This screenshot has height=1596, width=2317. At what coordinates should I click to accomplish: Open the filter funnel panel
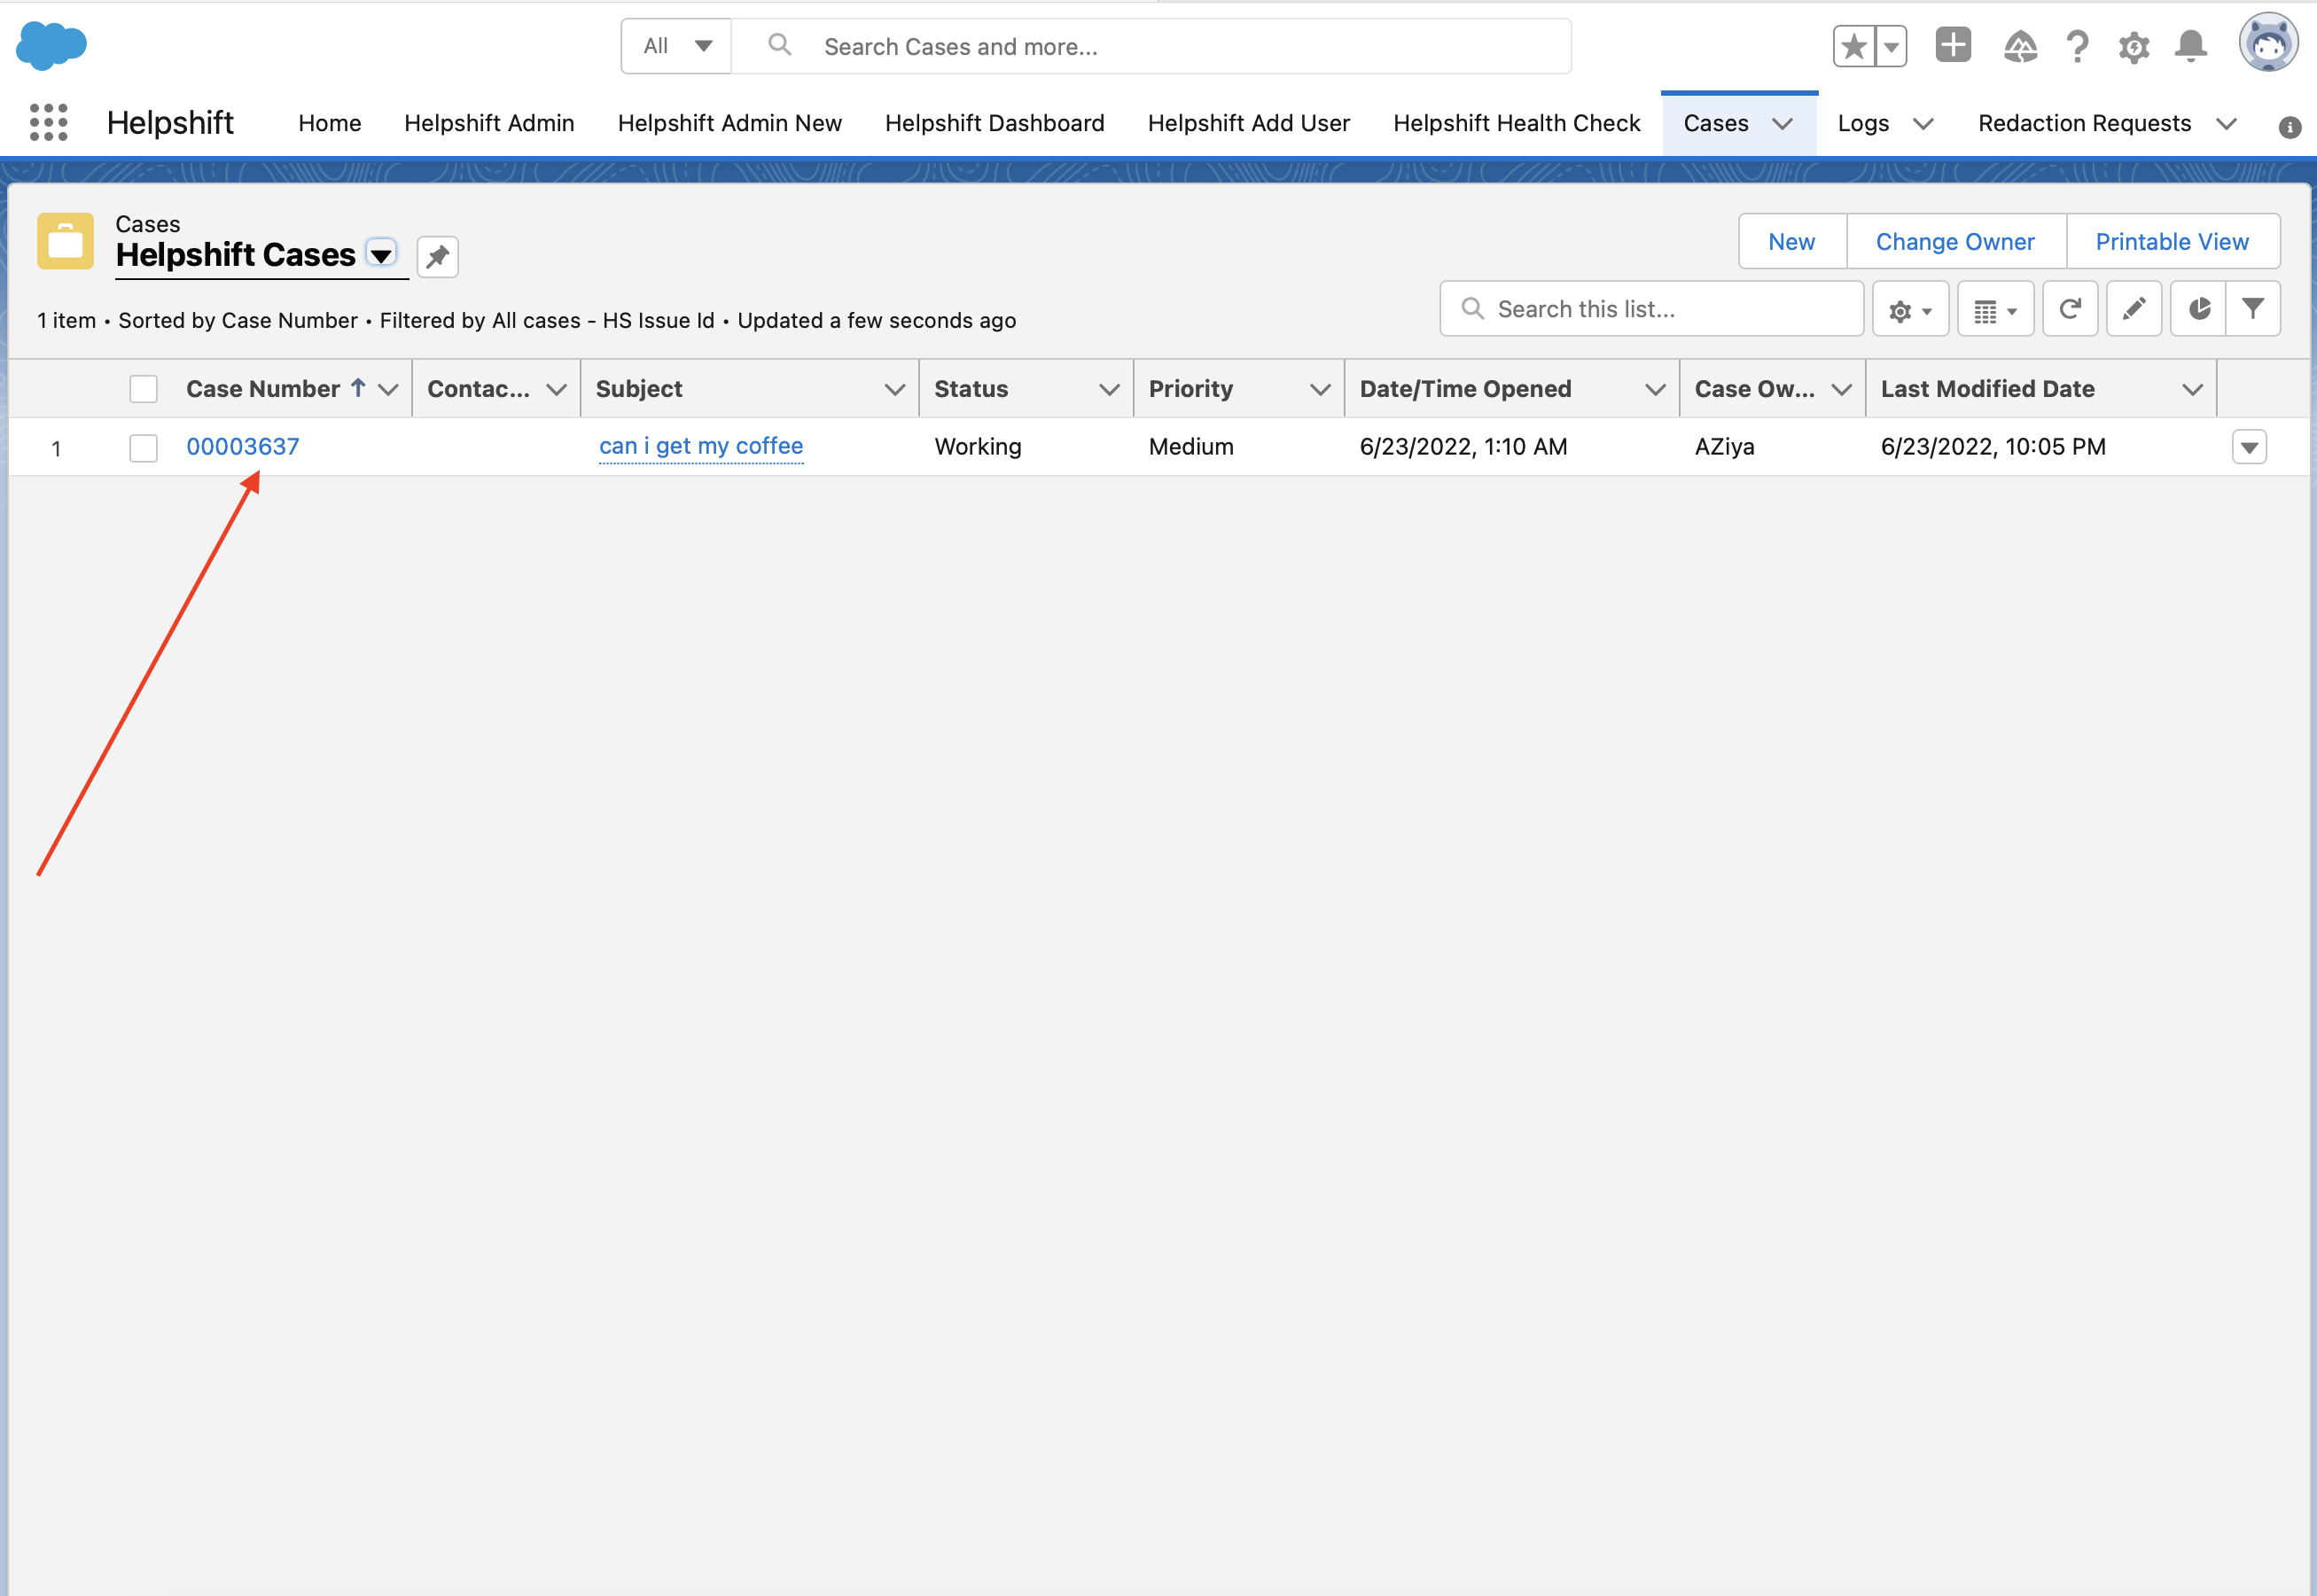(x=2252, y=309)
